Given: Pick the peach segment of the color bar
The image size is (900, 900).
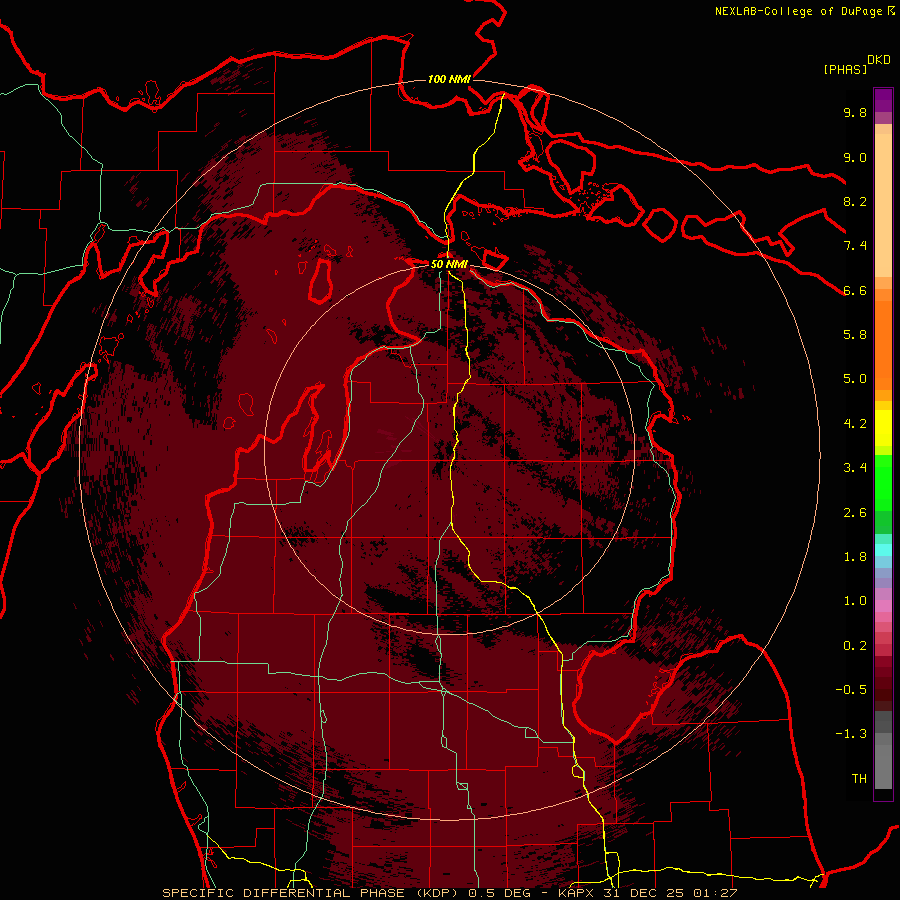Looking at the screenshot, I should (x=883, y=205).
